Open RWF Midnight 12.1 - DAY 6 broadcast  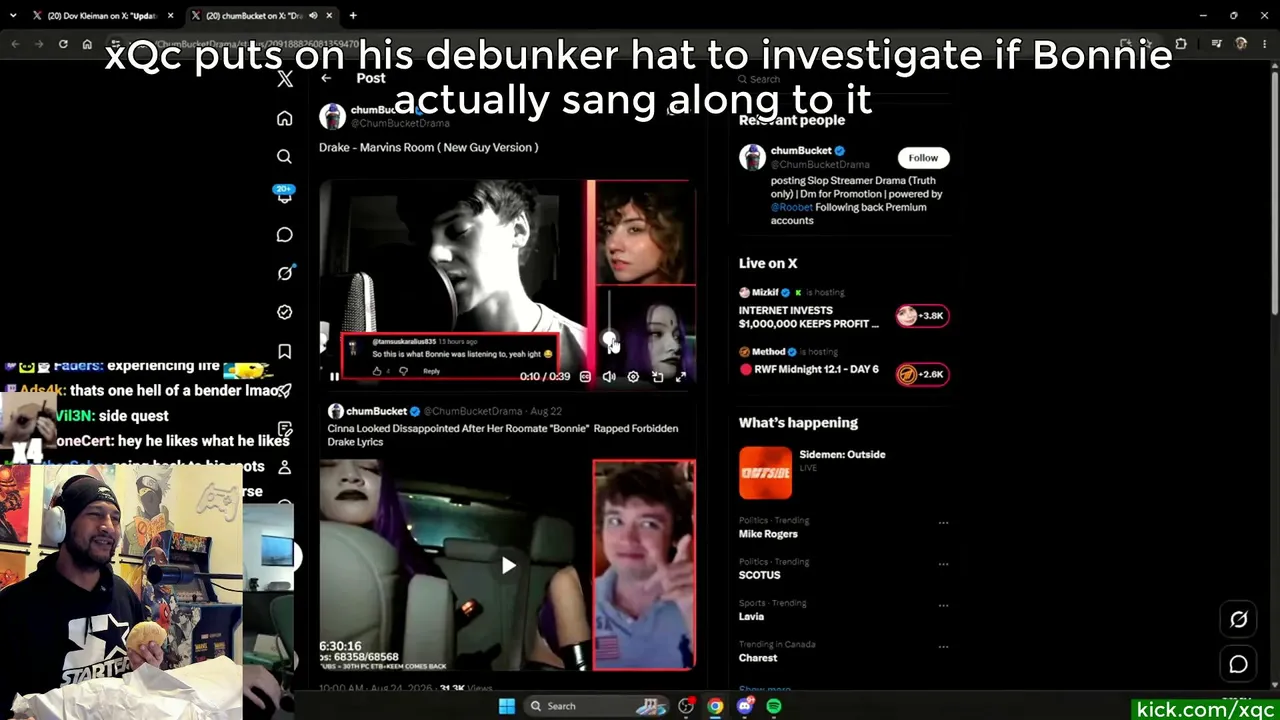pos(809,369)
